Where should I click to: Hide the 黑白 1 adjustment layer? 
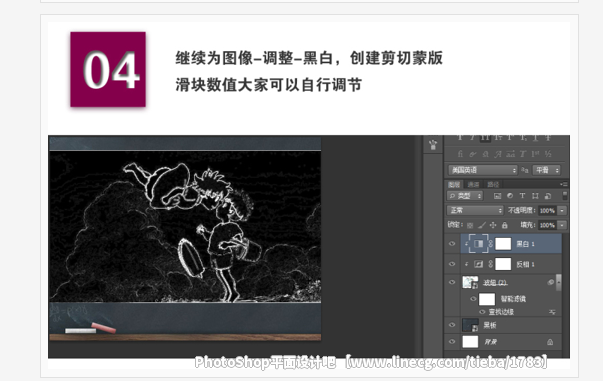point(452,244)
